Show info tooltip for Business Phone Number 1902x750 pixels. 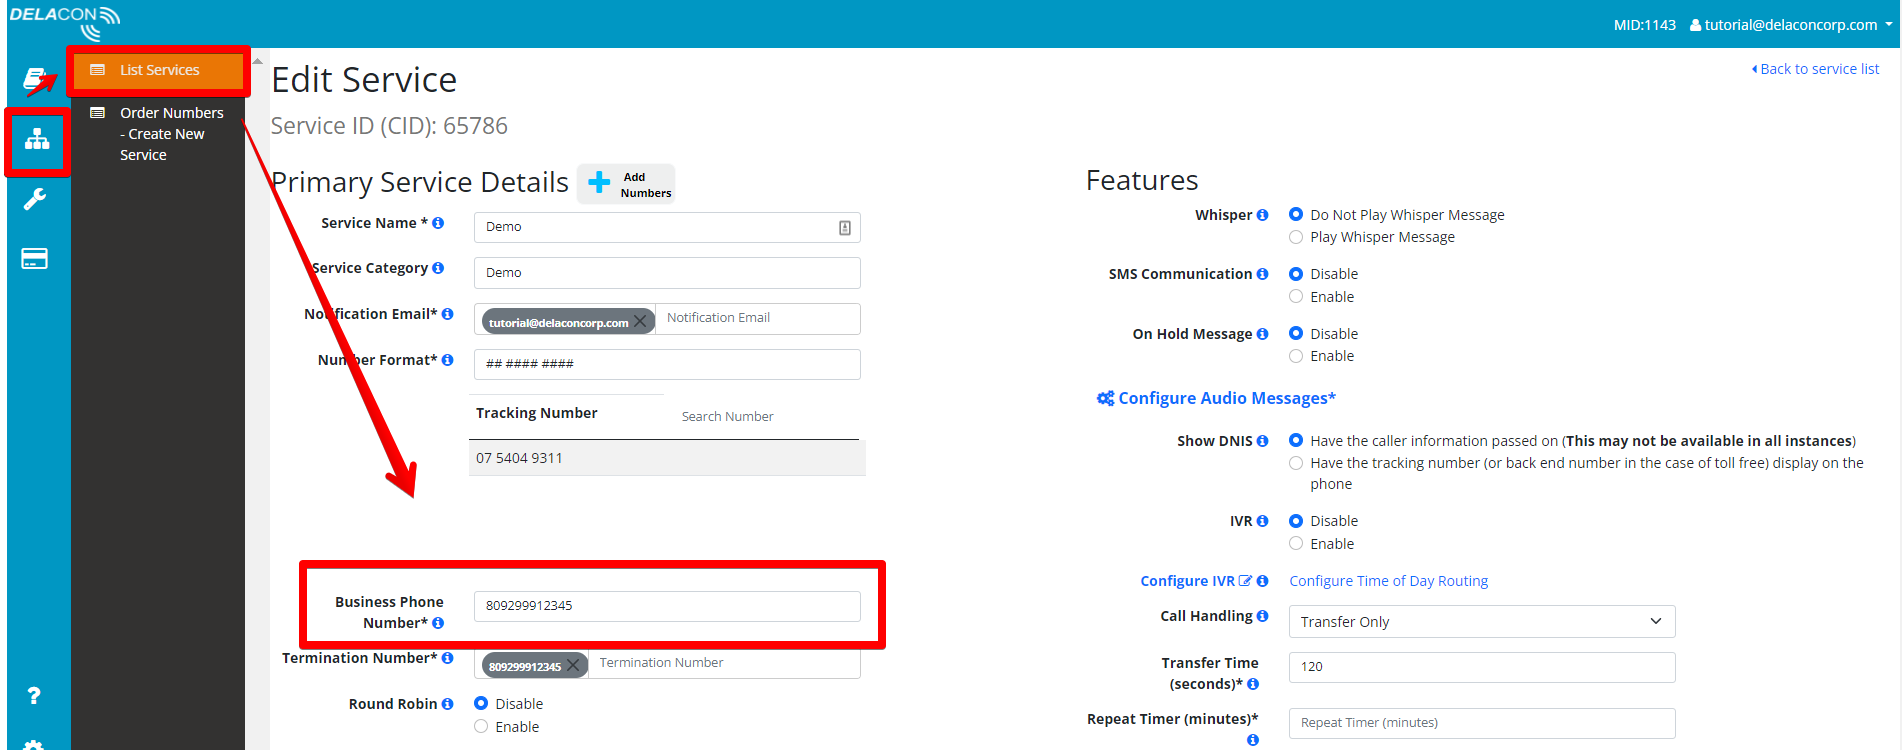pos(438,623)
